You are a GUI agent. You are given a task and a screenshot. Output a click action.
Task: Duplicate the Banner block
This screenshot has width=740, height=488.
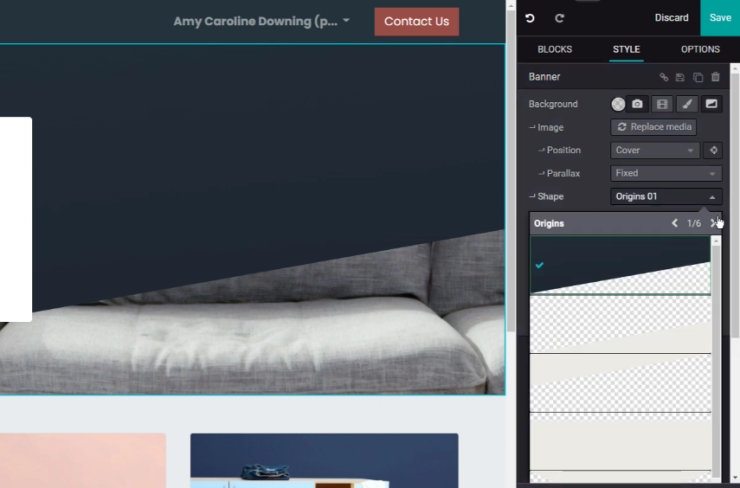698,77
